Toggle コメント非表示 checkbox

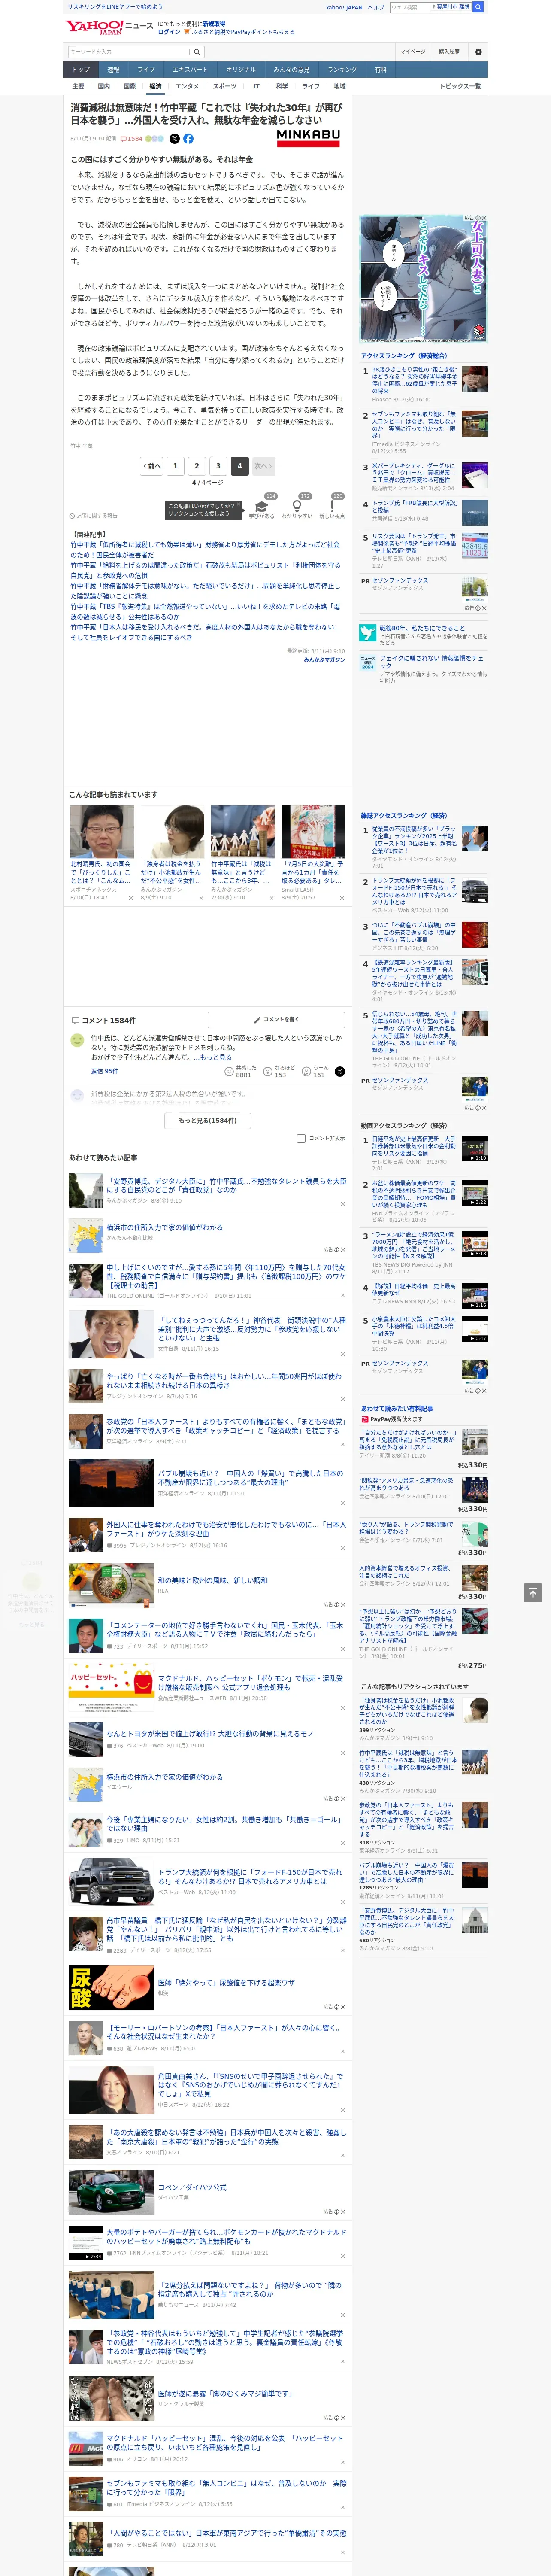(x=301, y=1139)
